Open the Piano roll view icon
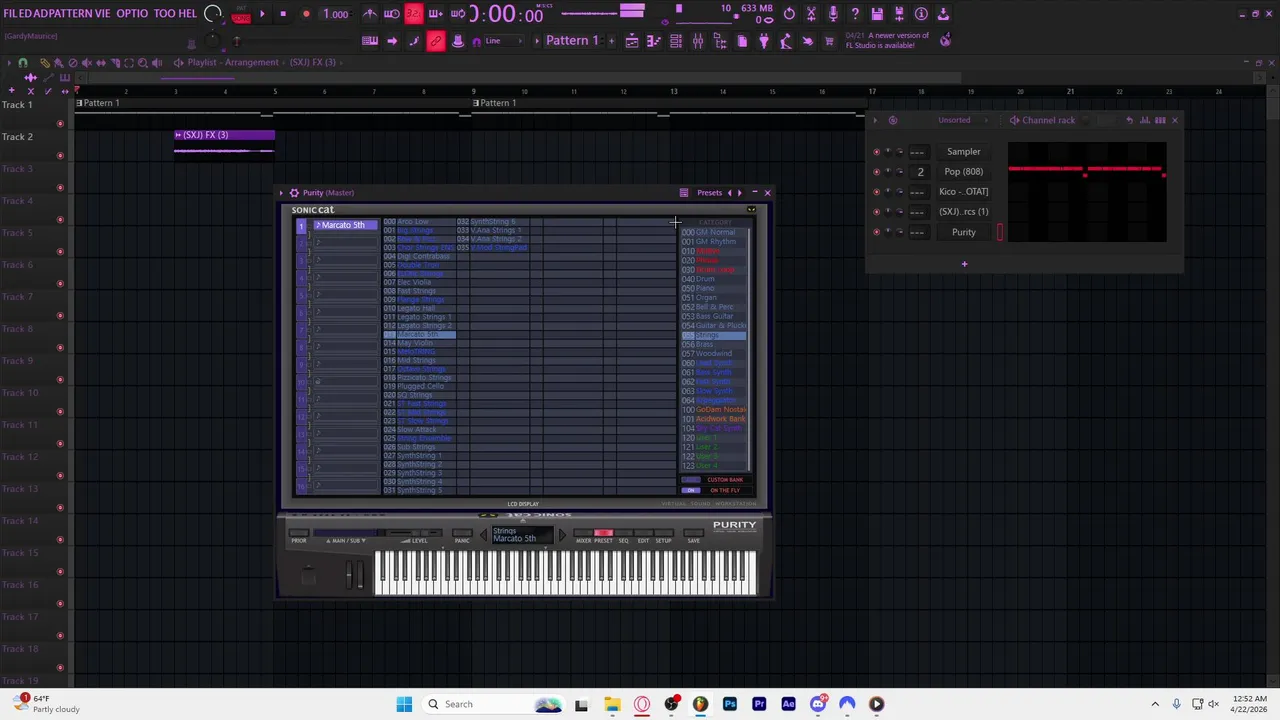Viewport: 1280px width, 720px height. pos(654,41)
